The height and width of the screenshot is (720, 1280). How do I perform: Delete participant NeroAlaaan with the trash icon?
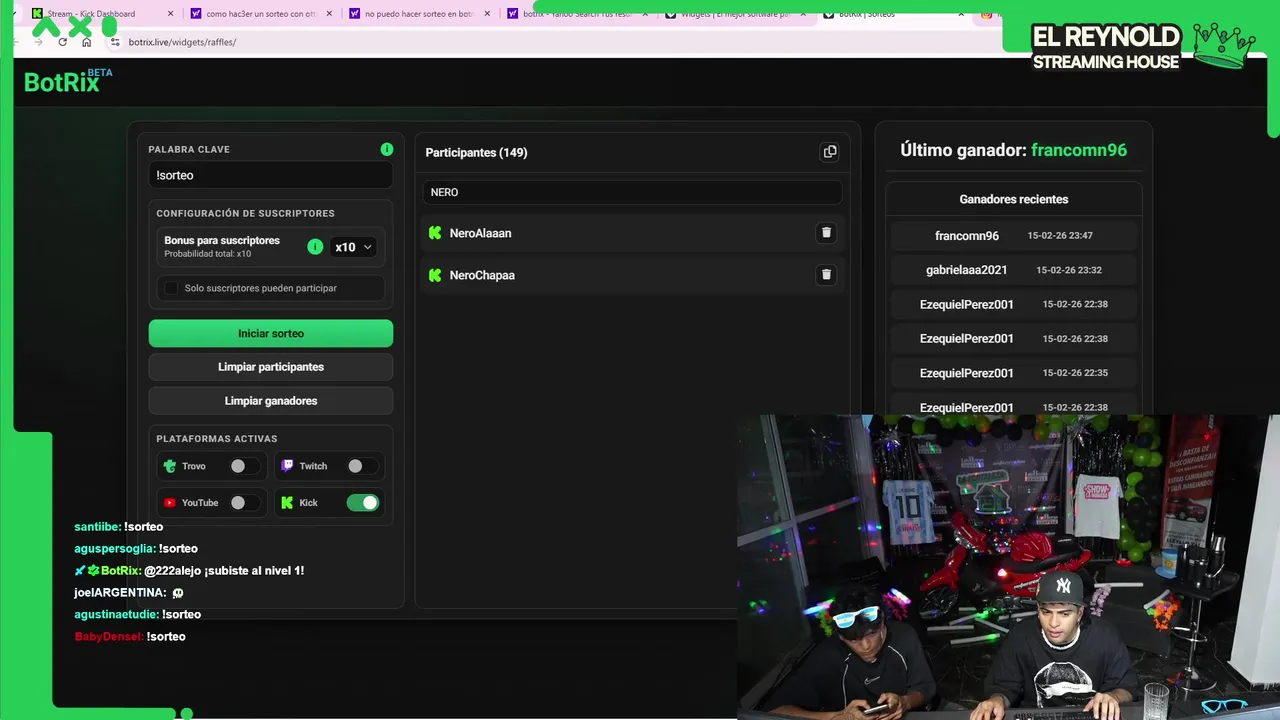tap(826, 233)
